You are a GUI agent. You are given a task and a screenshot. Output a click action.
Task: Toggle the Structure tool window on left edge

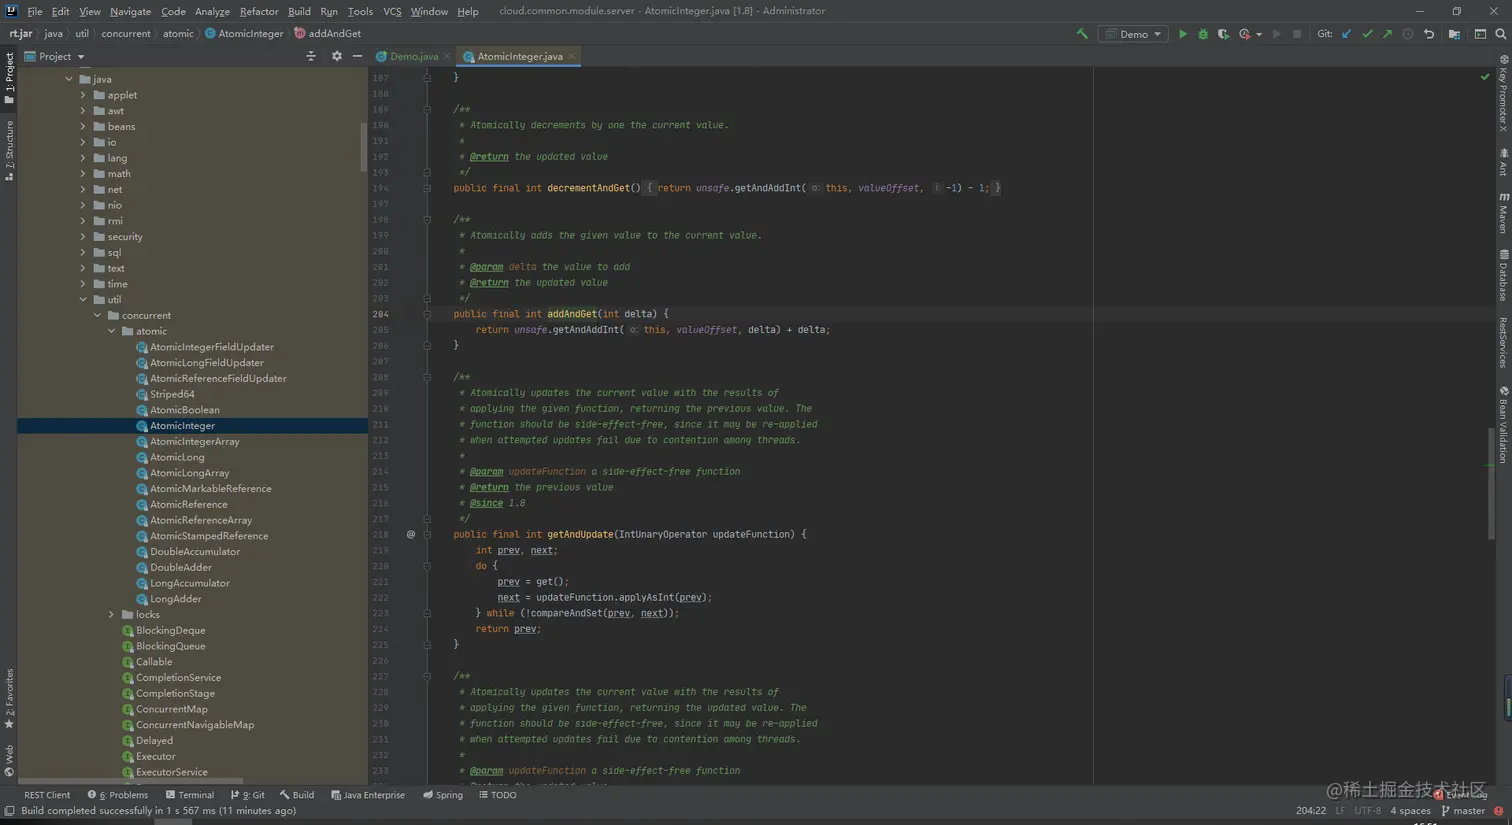[x=9, y=150]
